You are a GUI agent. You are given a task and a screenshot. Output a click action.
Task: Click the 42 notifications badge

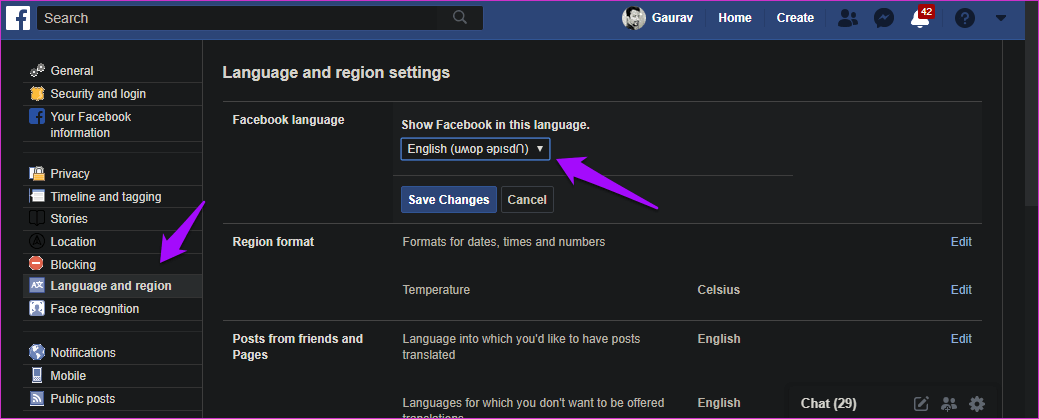(x=926, y=11)
